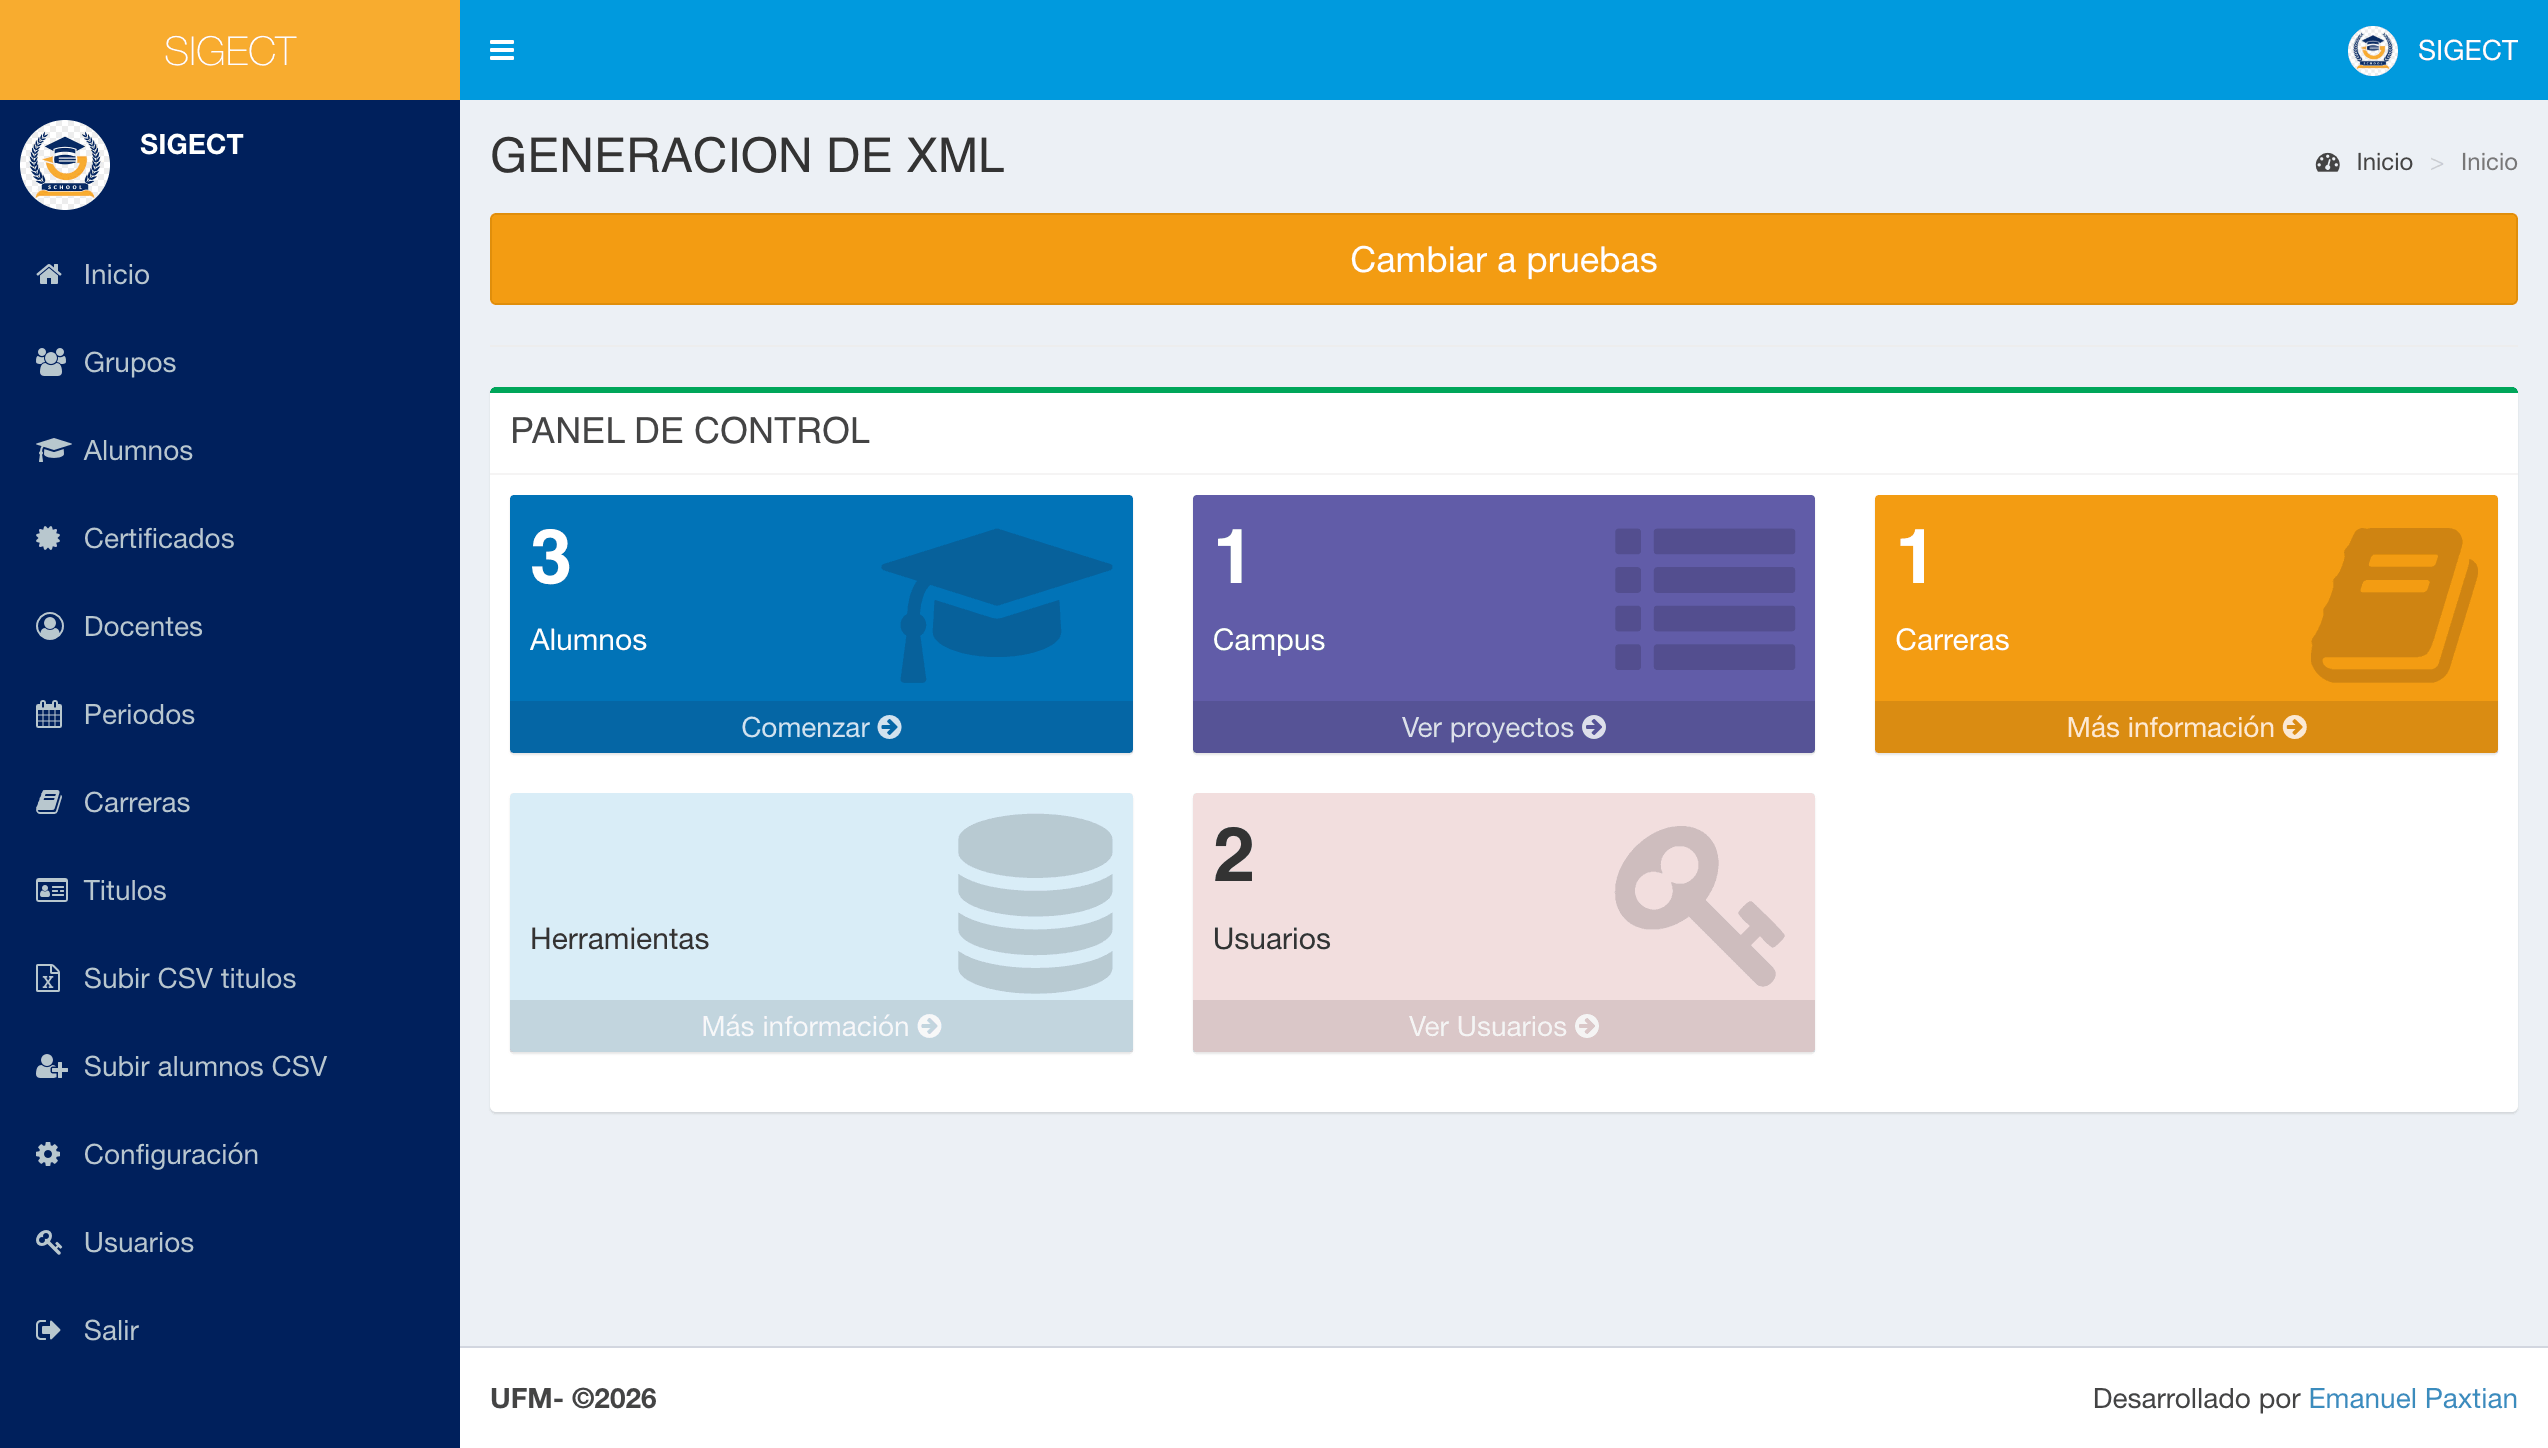Select the Carreras book icon
This screenshot has height=1448, width=2548.
49,802
